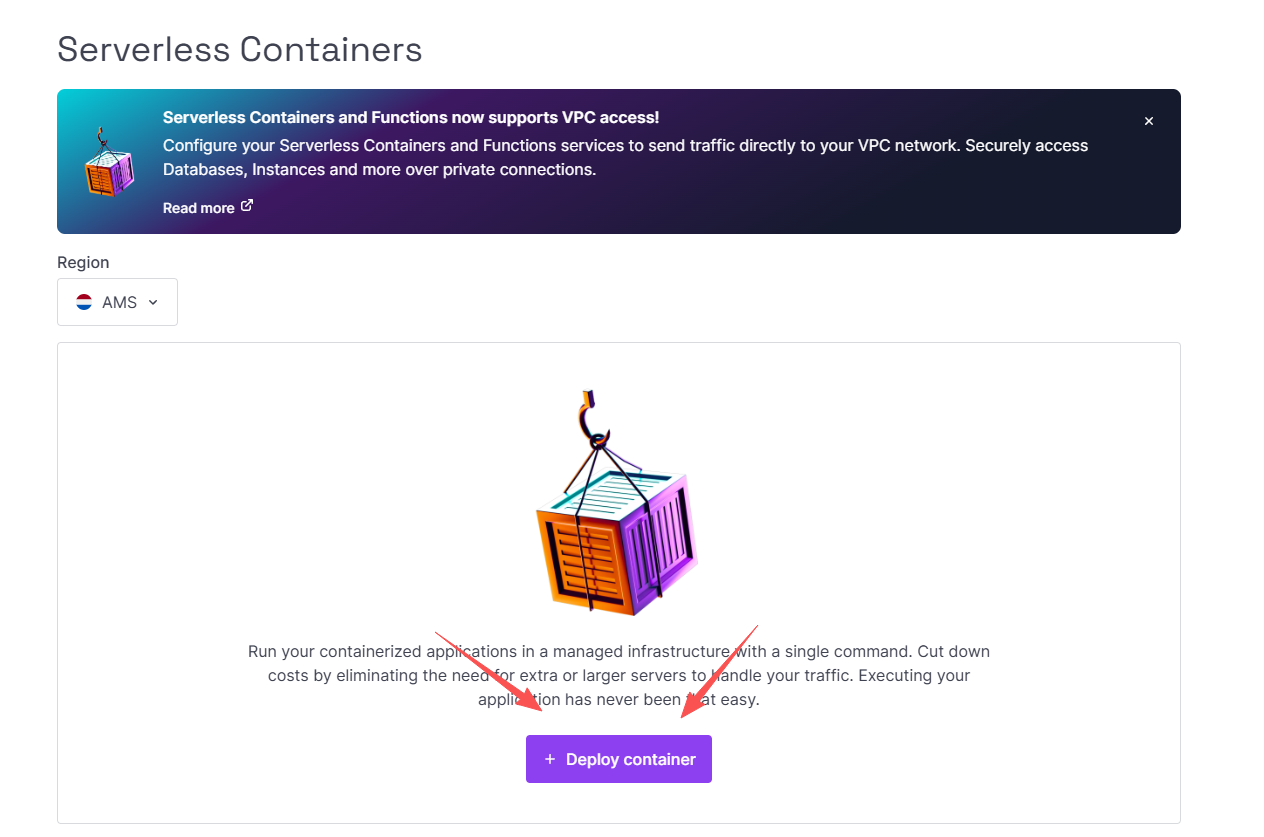The height and width of the screenshot is (837, 1264).
Task: Click the chevron arrow in region selector
Action: pyautogui.click(x=153, y=302)
